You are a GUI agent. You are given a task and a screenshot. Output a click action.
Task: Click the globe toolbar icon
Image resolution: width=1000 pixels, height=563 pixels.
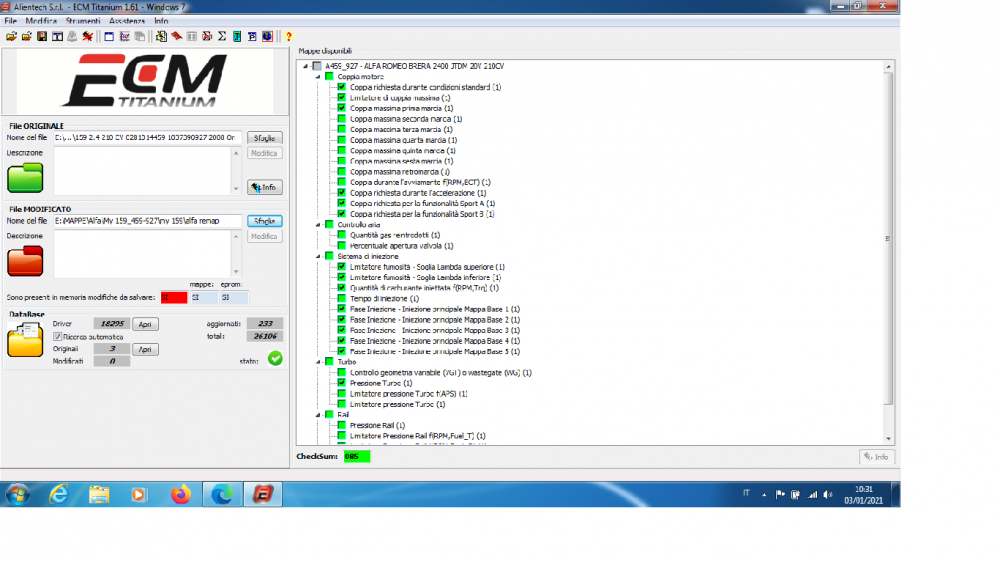pos(268,36)
